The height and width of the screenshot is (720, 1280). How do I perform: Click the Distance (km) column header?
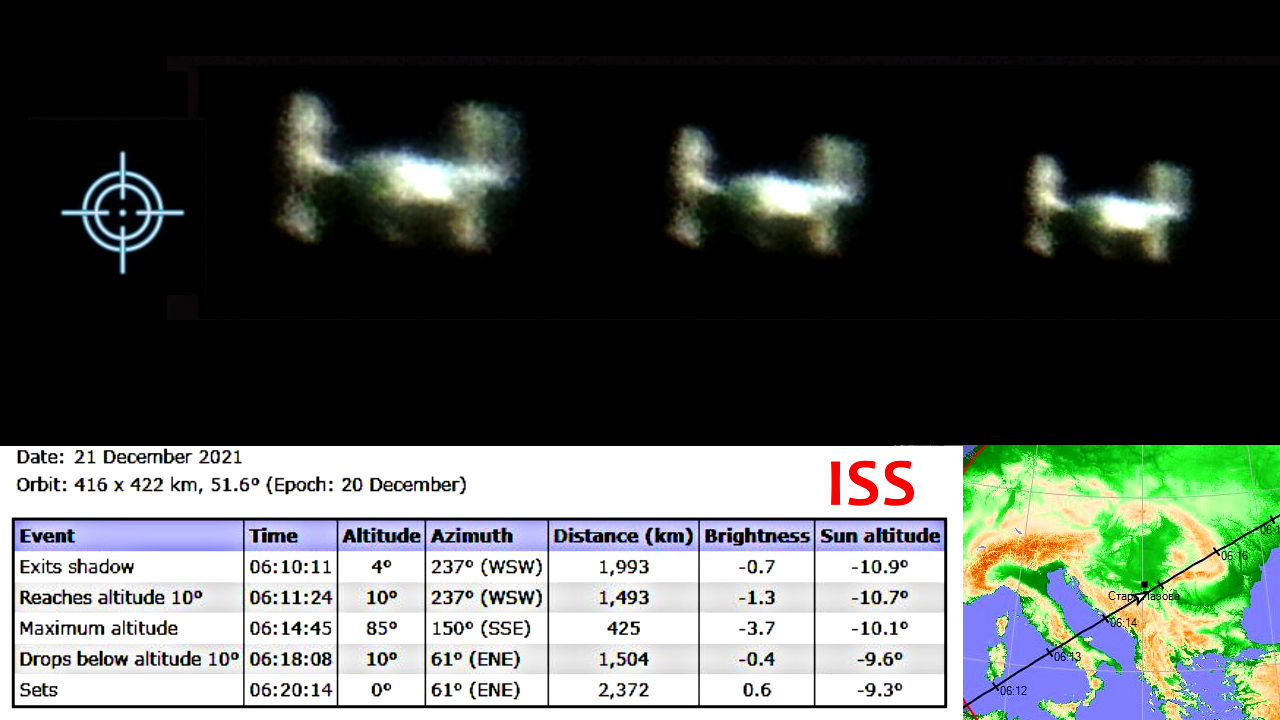pyautogui.click(x=623, y=536)
